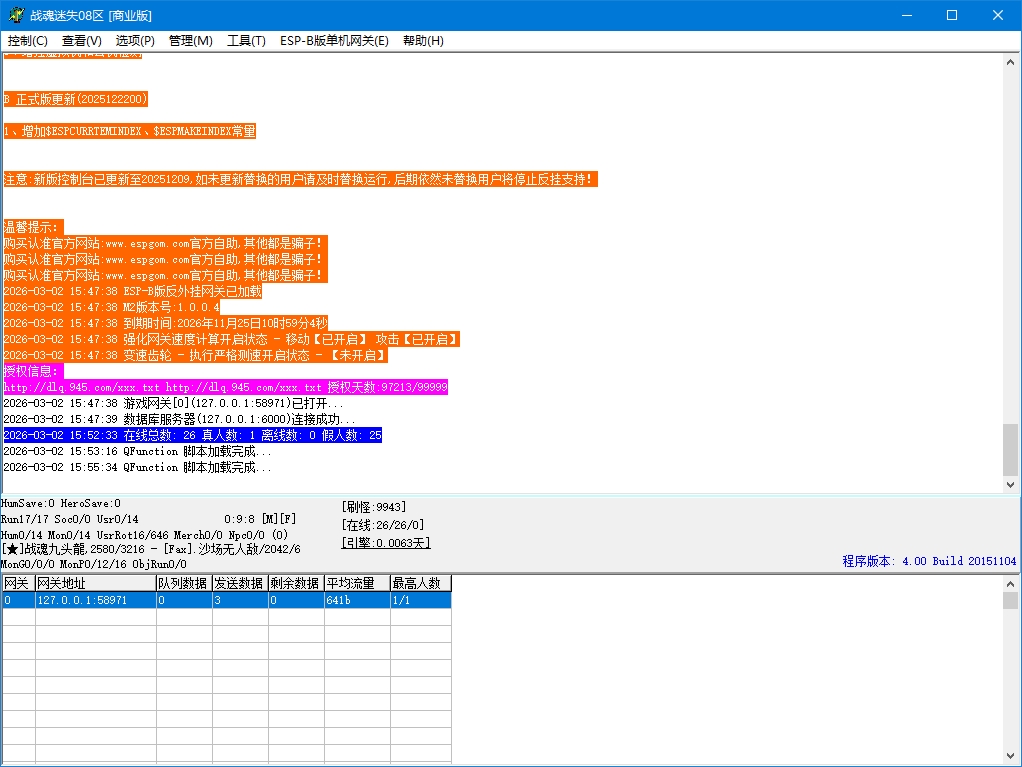Click the log panel scroll-up arrow
Image resolution: width=1022 pixels, height=767 pixels.
tap(1010, 60)
